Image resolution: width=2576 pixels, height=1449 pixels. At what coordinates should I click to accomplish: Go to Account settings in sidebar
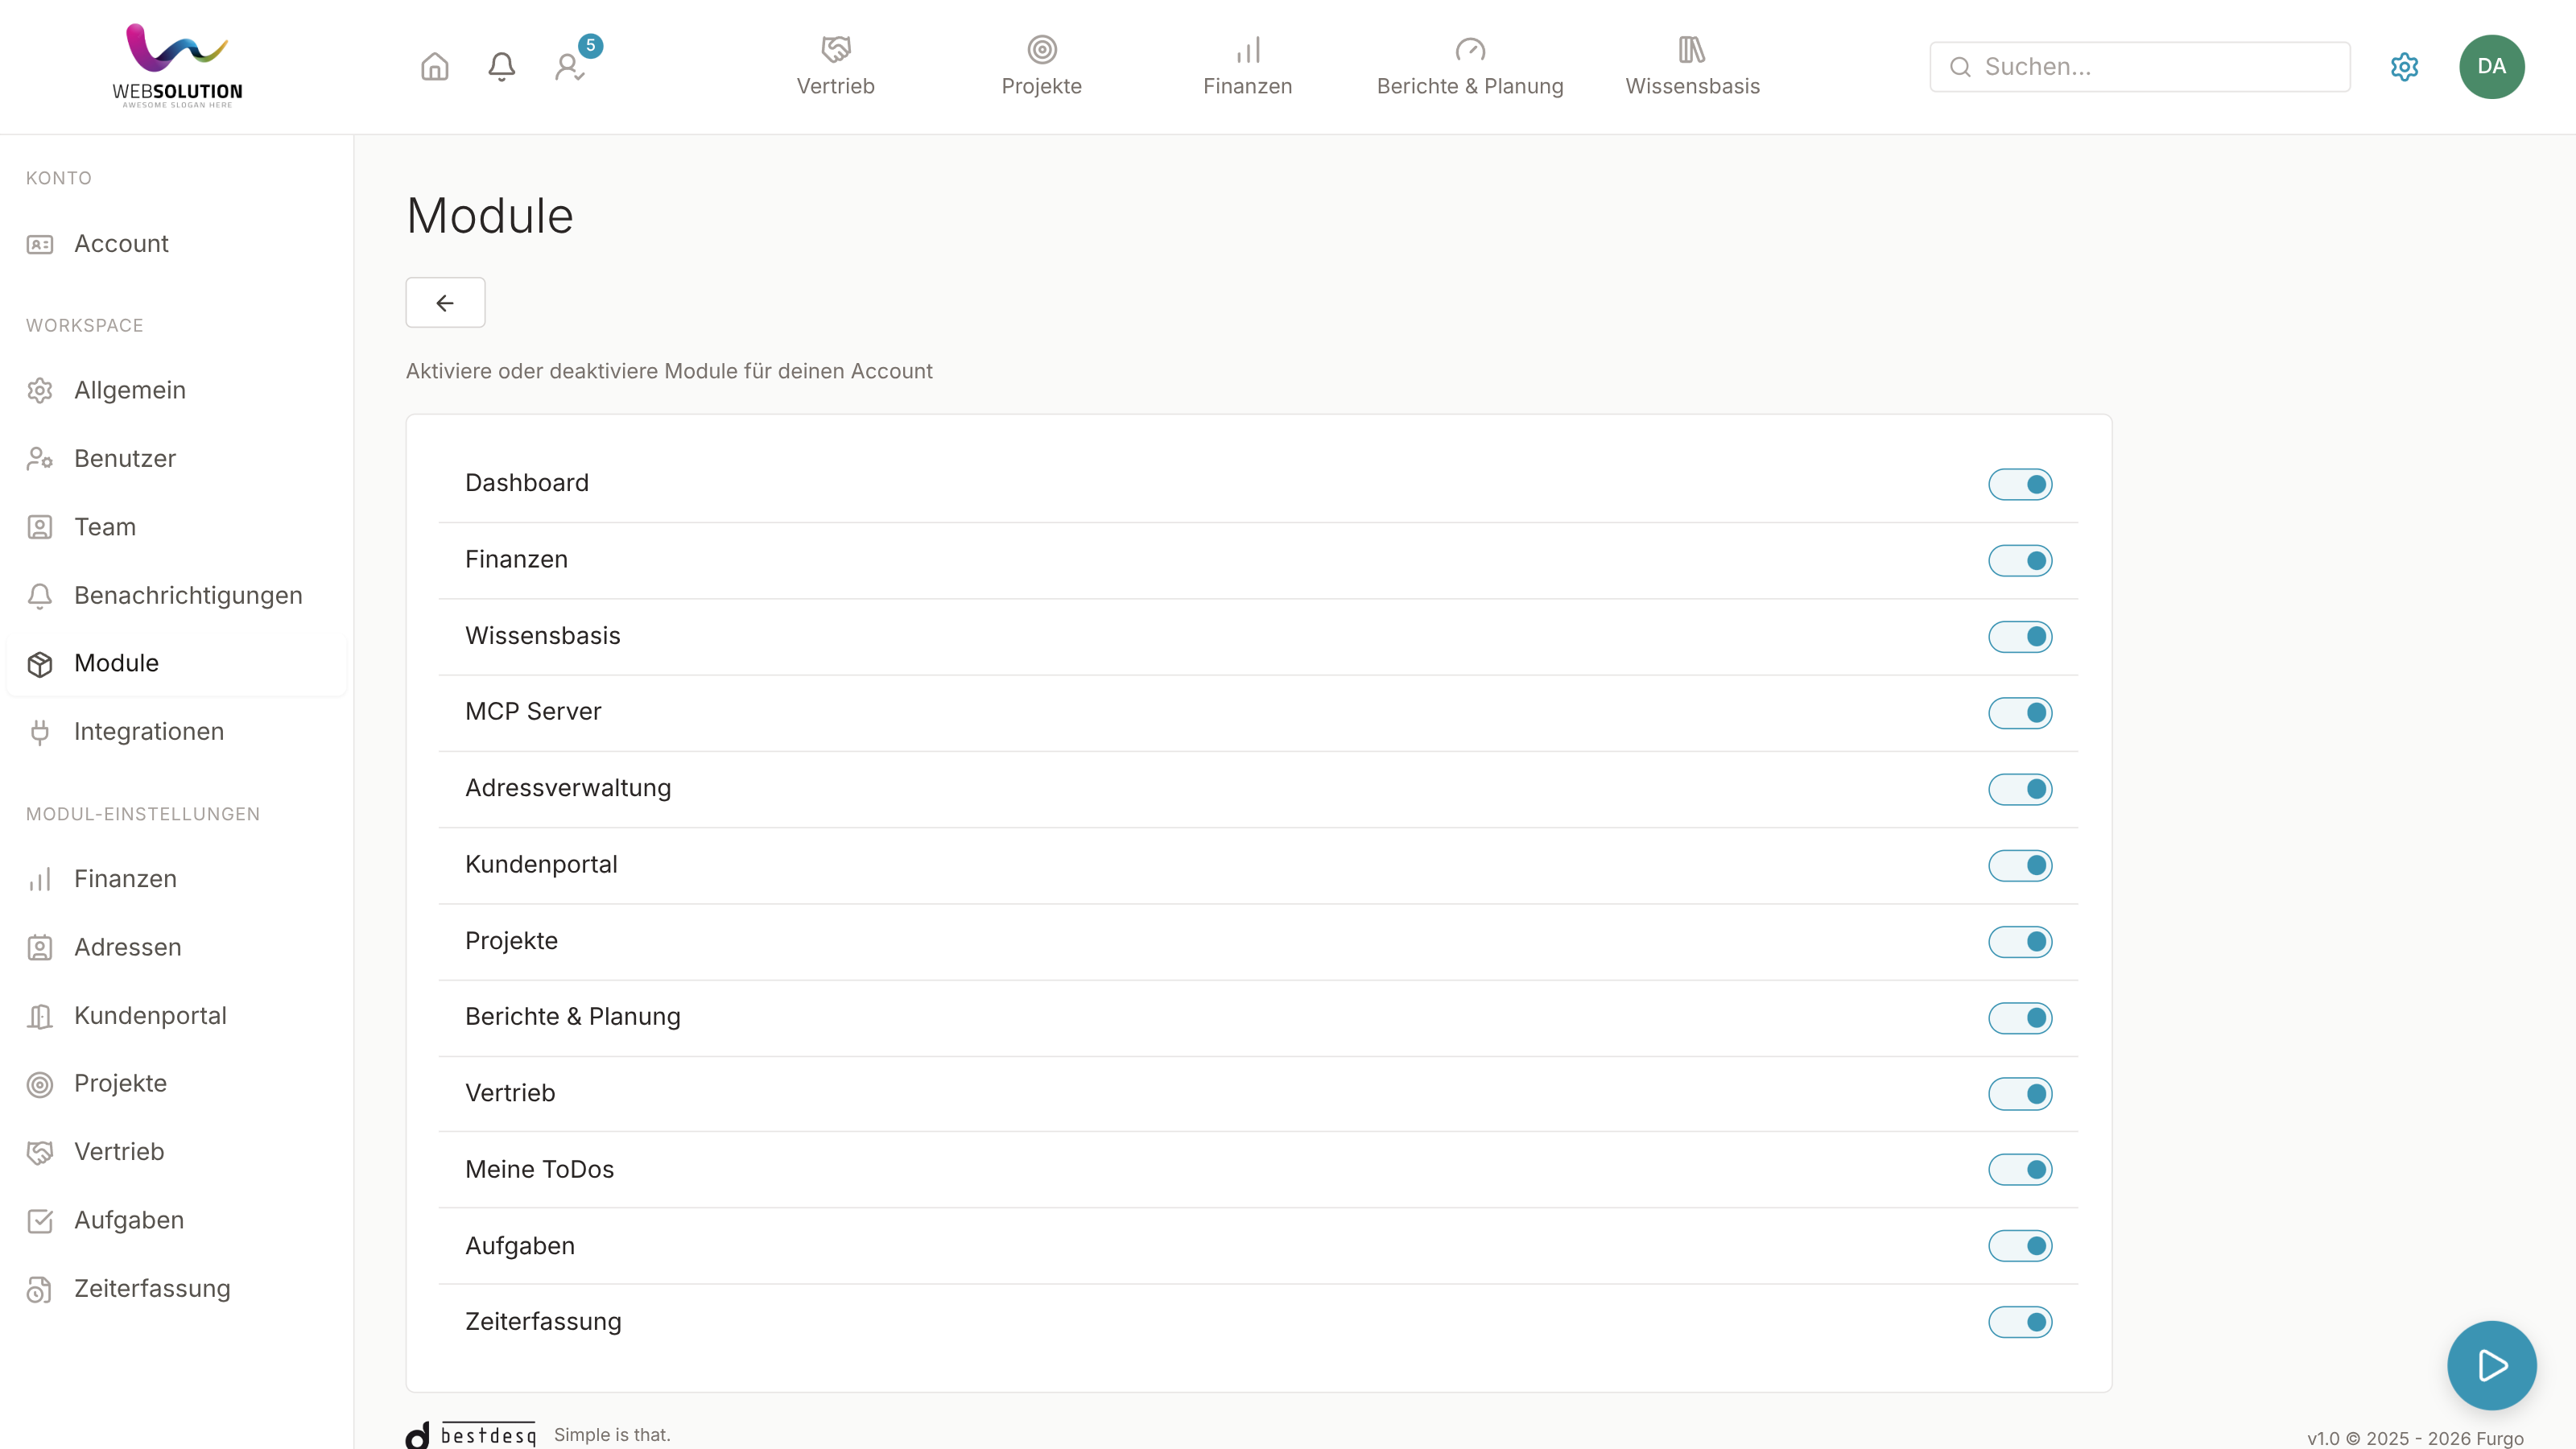tap(176, 244)
